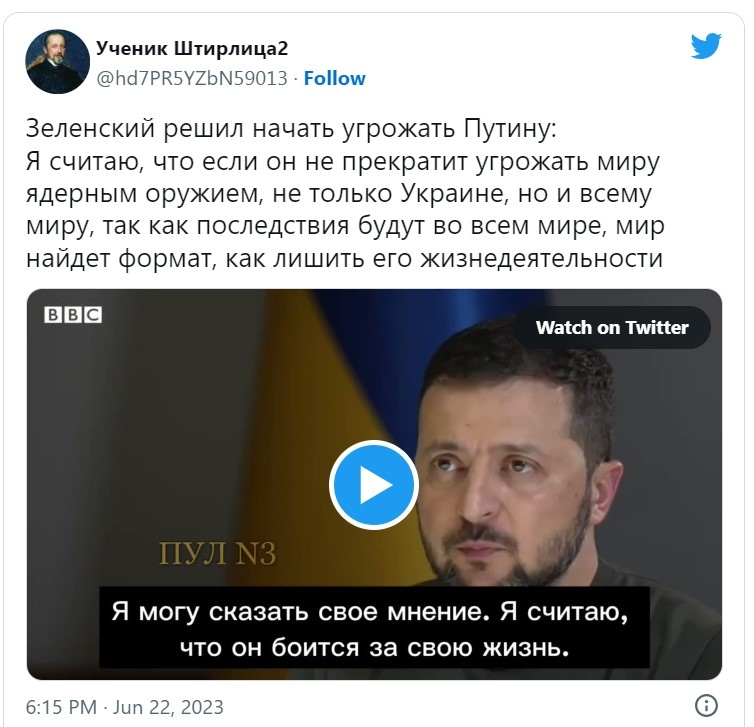Click the ПУЛ N3 watermark

click(x=217, y=554)
